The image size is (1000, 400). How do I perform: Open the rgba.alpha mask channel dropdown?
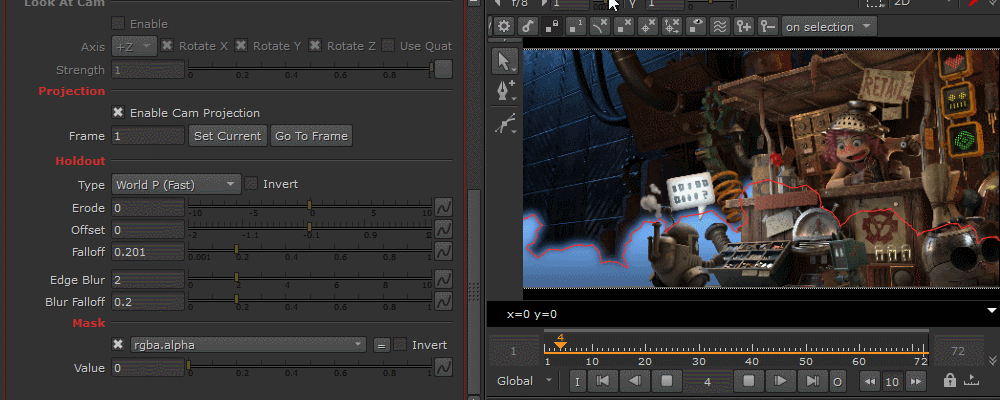[x=248, y=345]
